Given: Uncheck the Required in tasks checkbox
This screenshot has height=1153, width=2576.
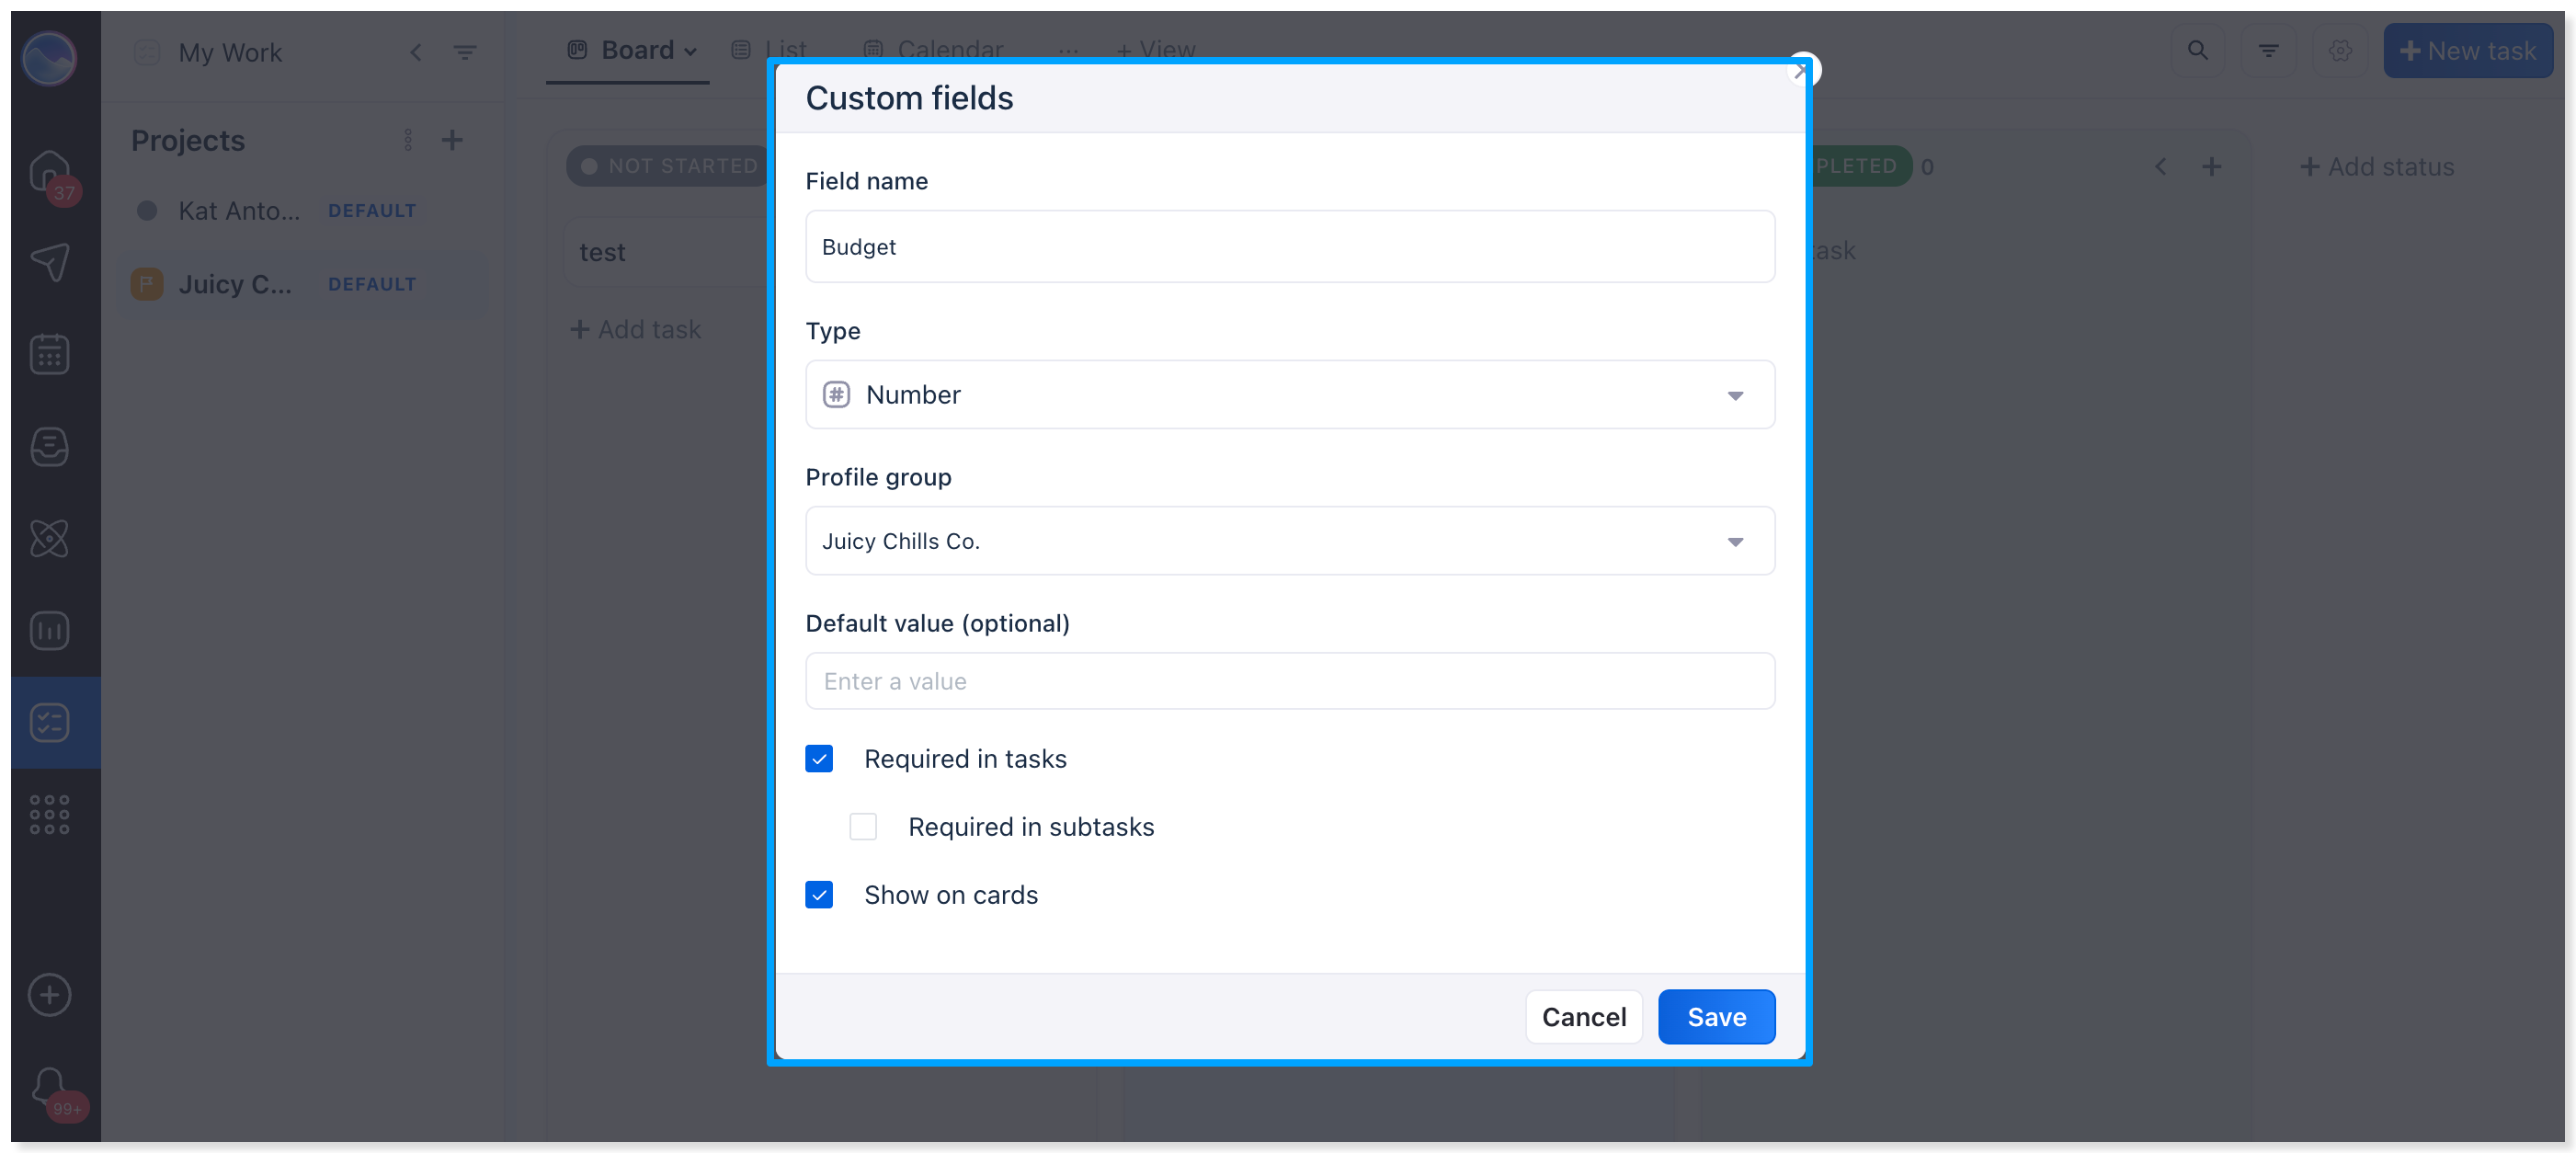Looking at the screenshot, I should [819, 759].
